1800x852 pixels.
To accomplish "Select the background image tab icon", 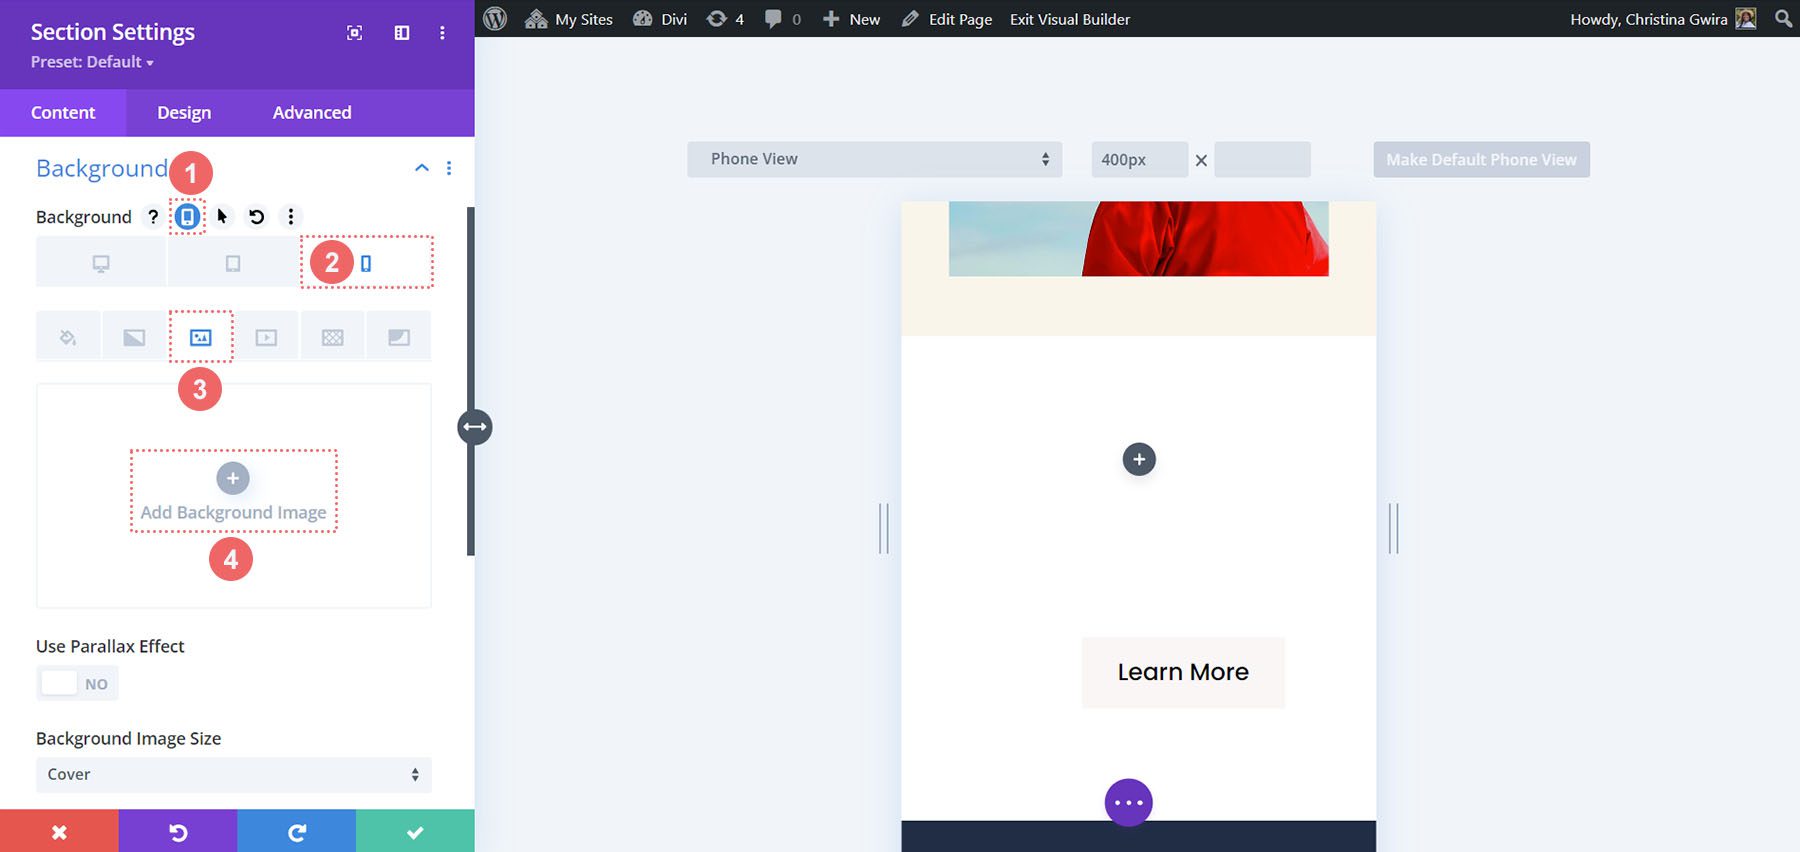I will [x=200, y=338].
